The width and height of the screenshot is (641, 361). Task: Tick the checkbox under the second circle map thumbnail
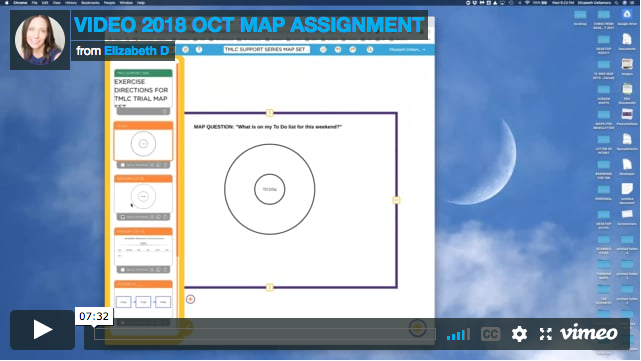[123, 217]
